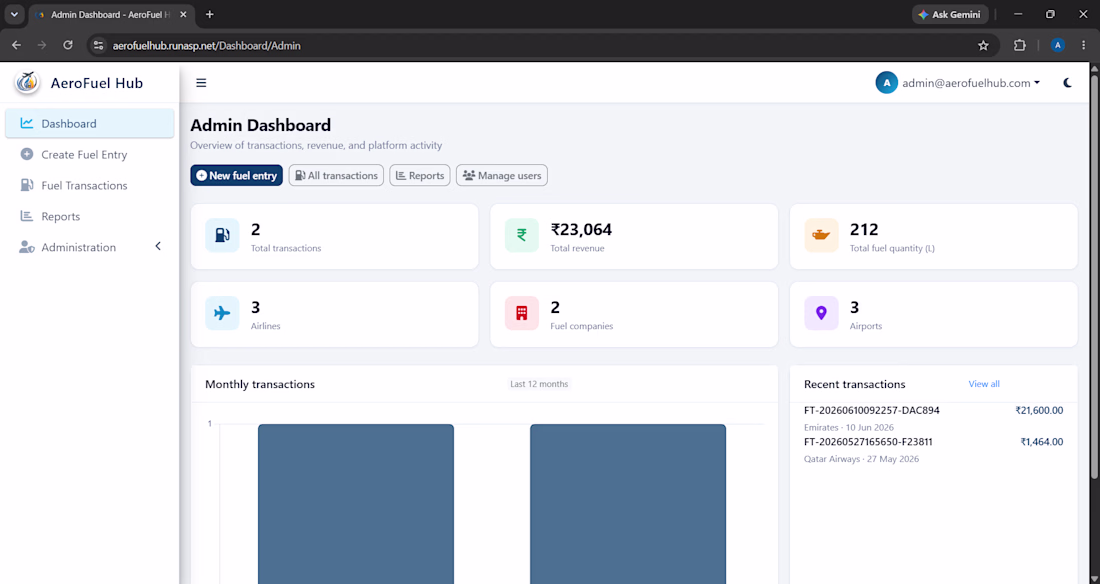This screenshot has height=584, width=1100.
Task: View all recent transactions link
Action: (x=984, y=384)
